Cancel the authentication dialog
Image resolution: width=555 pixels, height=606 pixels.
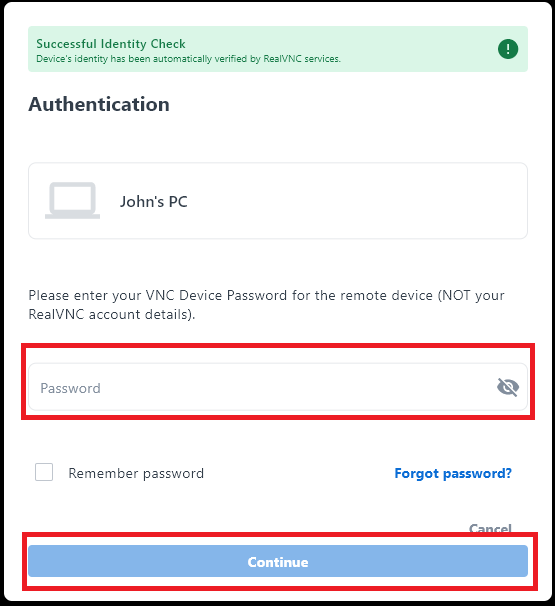[x=490, y=528]
